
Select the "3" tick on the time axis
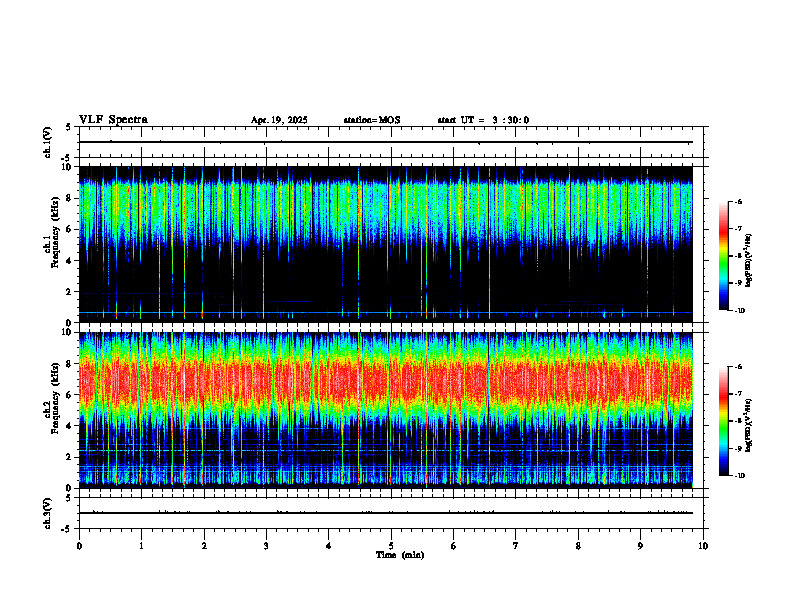pos(266,546)
